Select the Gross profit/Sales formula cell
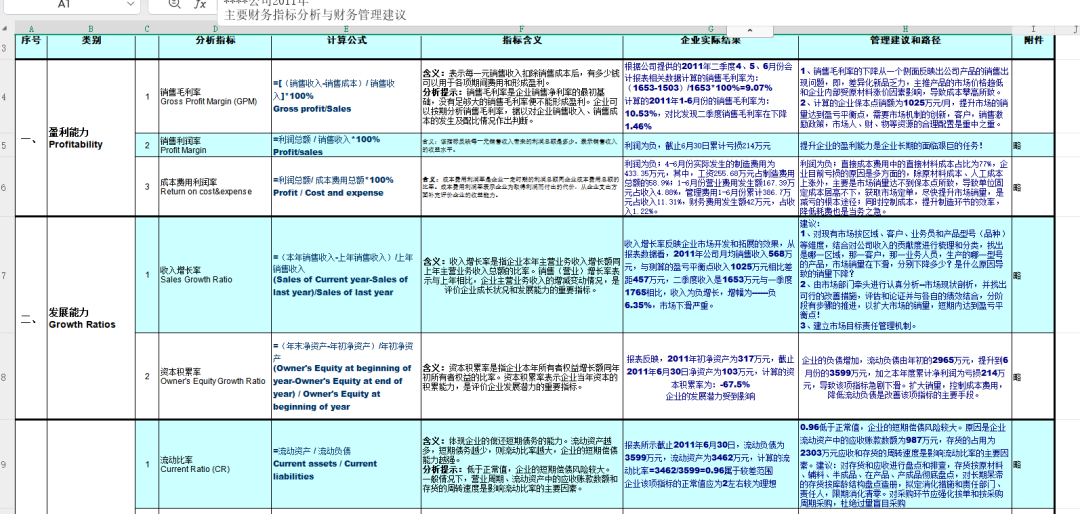This screenshot has height=514, width=1080. [346, 96]
